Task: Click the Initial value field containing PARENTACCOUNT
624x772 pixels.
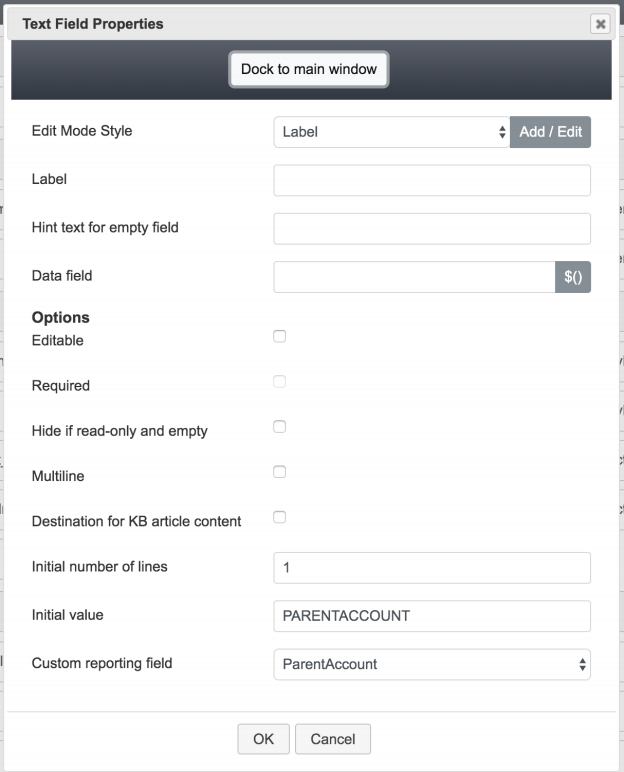Action: [432, 616]
